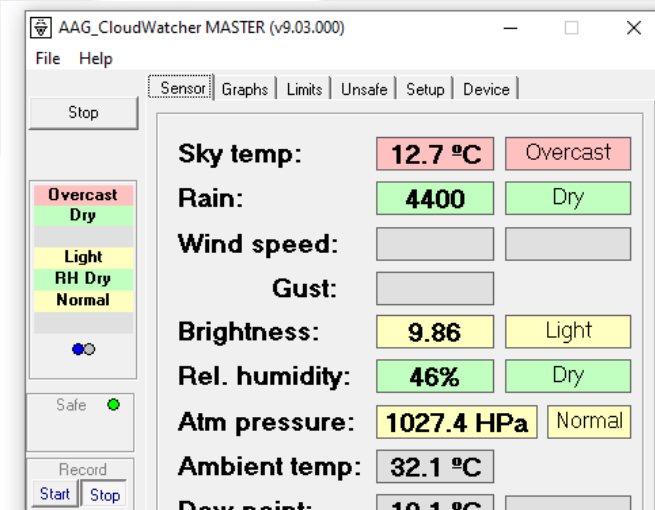Close the CloudWatcher window
Viewport: 655px width, 510px height.
click(x=634, y=28)
